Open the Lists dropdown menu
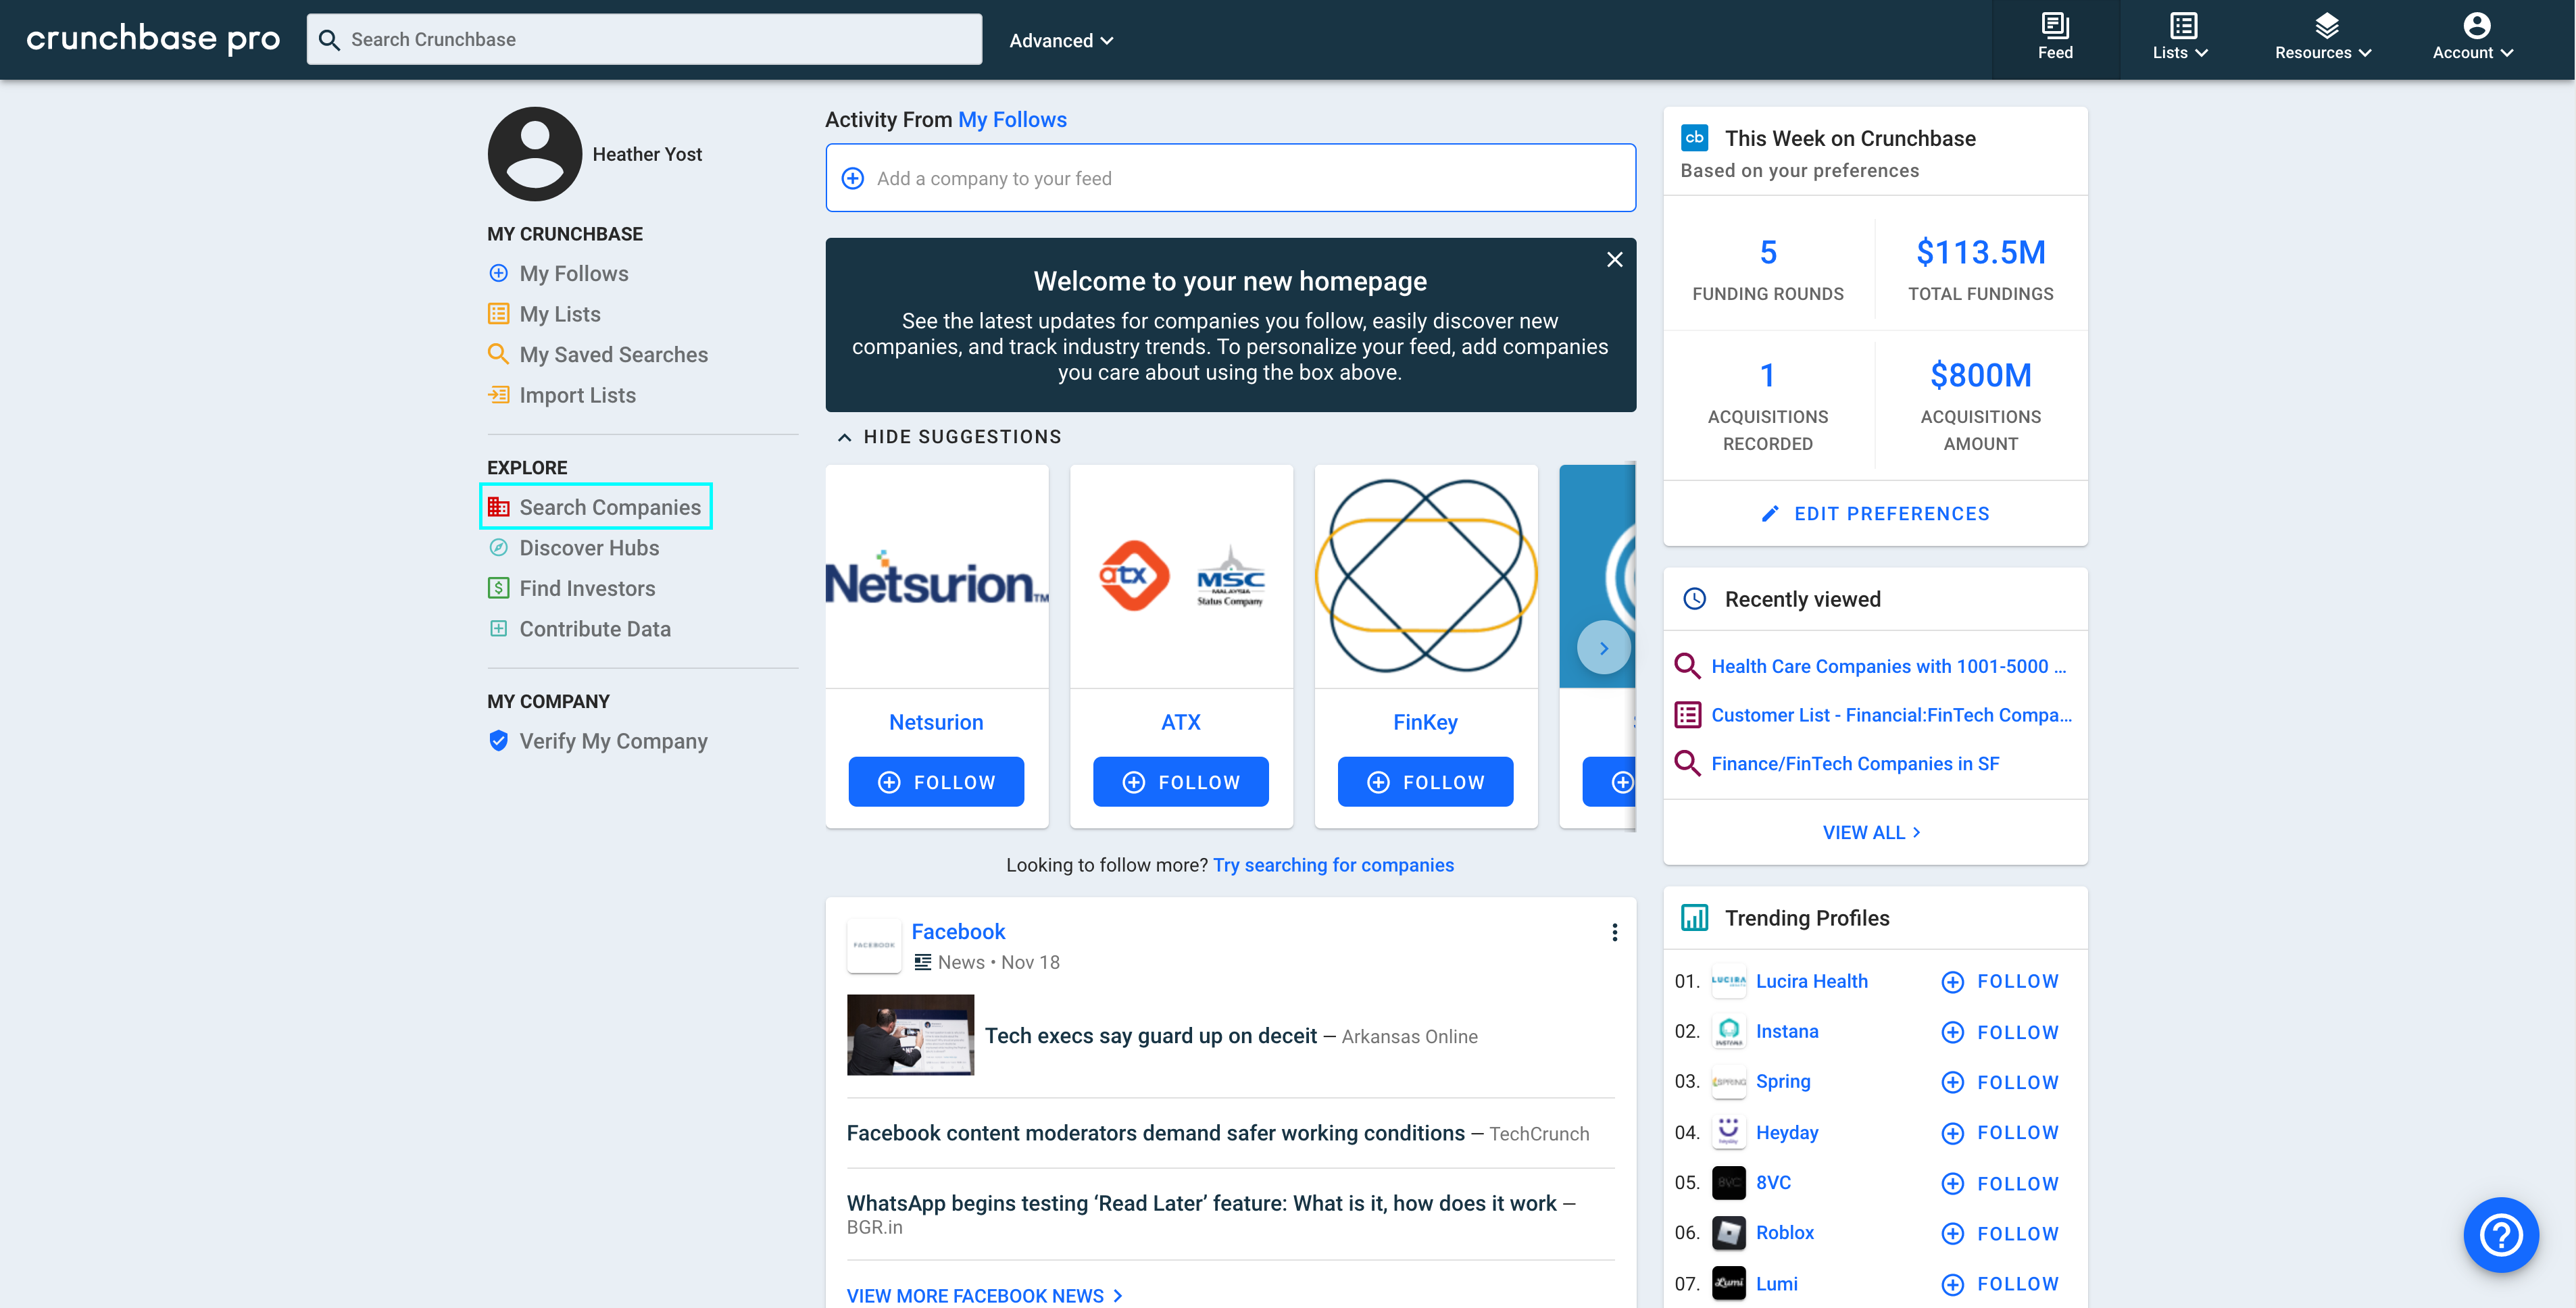The width and height of the screenshot is (2576, 1308). point(2180,38)
